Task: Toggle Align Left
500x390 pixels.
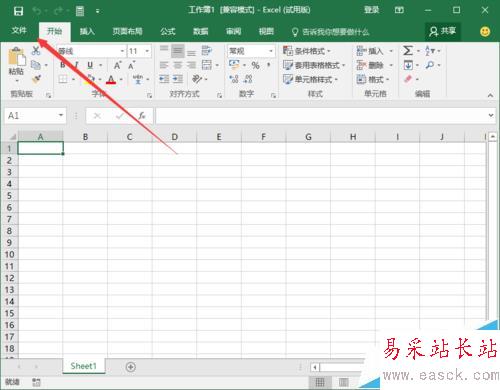Action: pyautogui.click(x=164, y=65)
